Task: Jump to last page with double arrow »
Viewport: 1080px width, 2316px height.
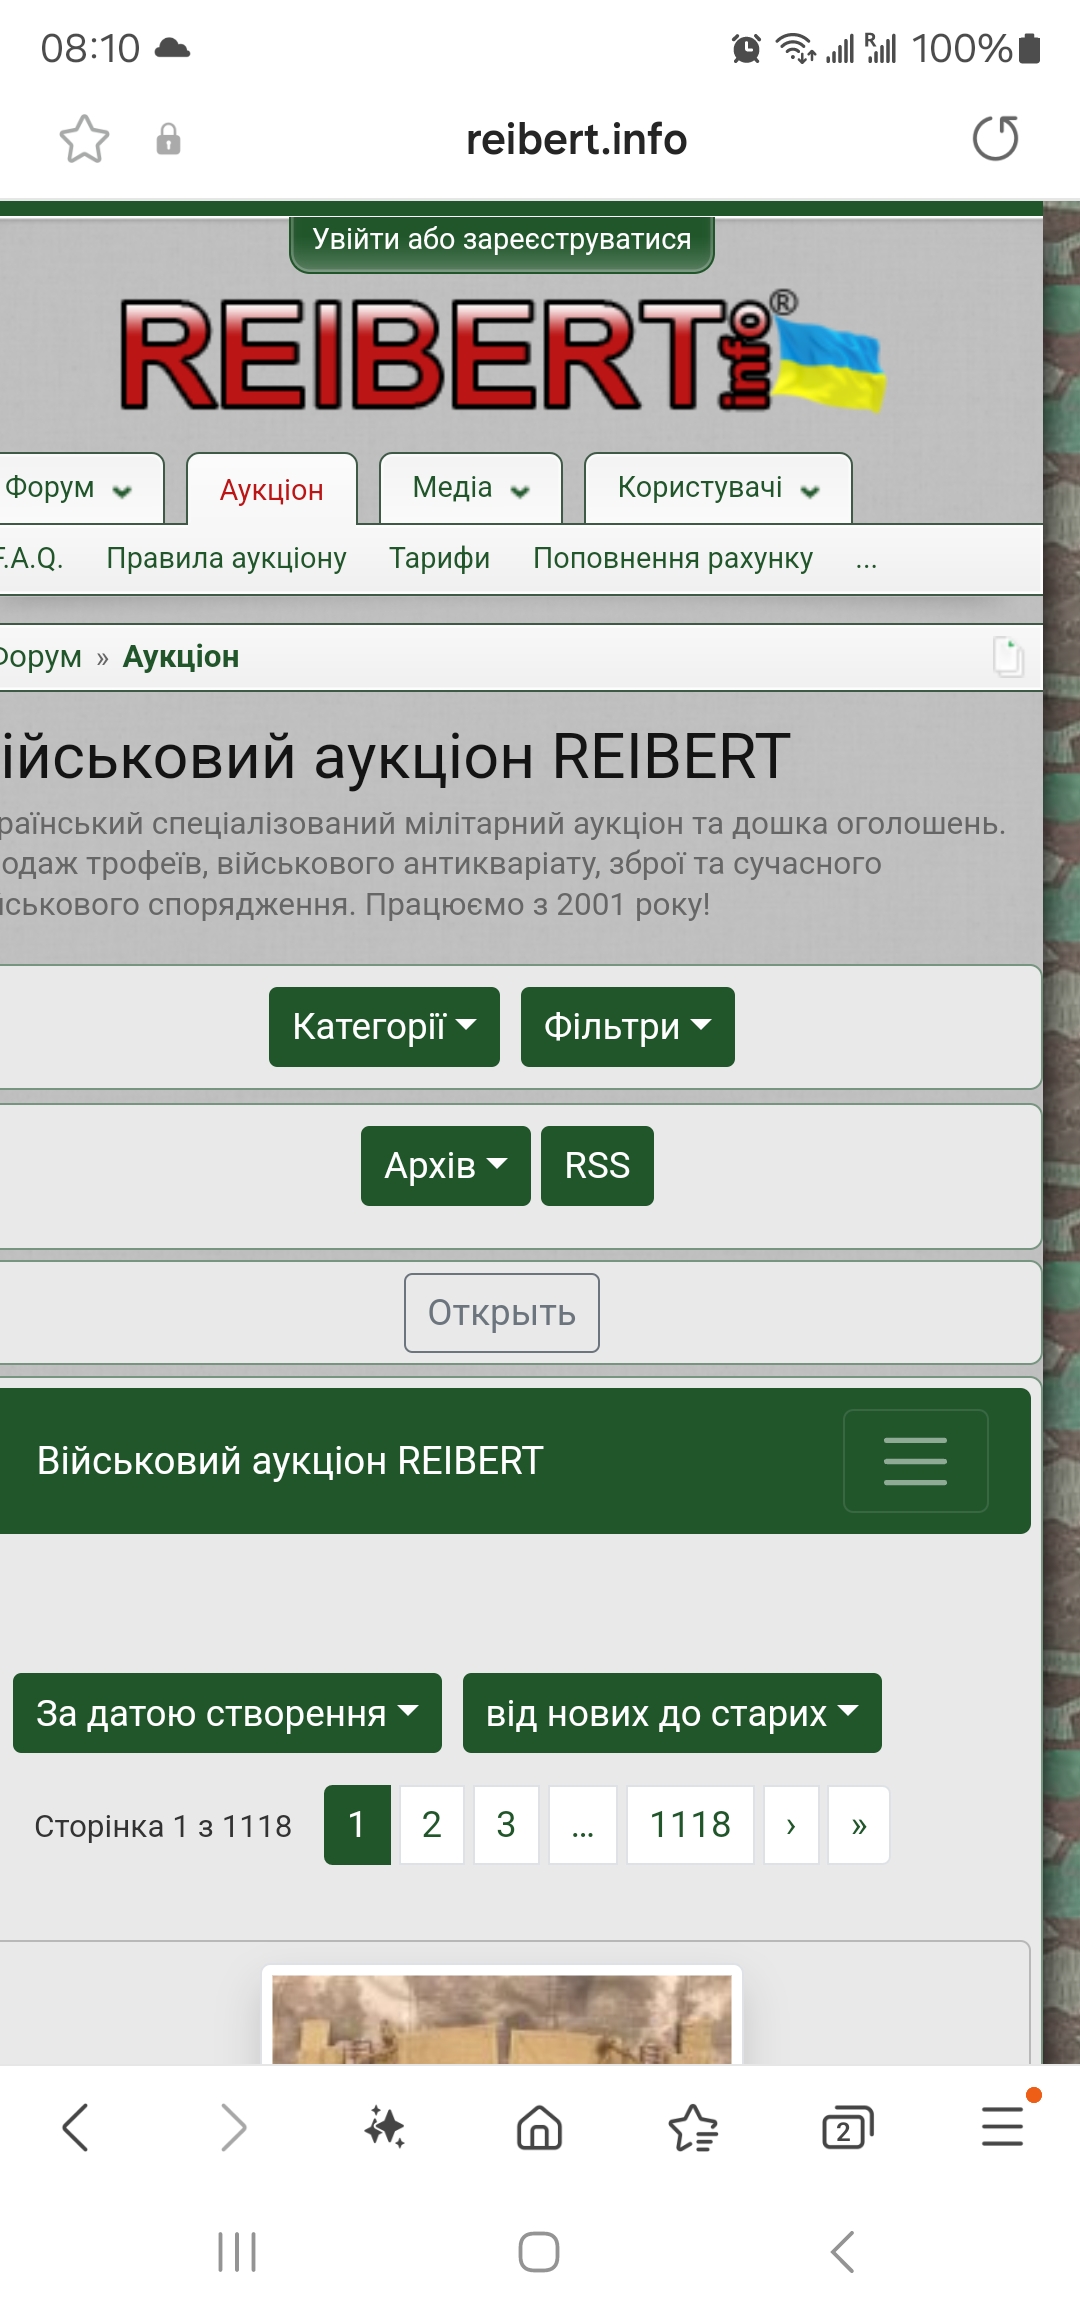Action: pyautogui.click(x=859, y=1825)
